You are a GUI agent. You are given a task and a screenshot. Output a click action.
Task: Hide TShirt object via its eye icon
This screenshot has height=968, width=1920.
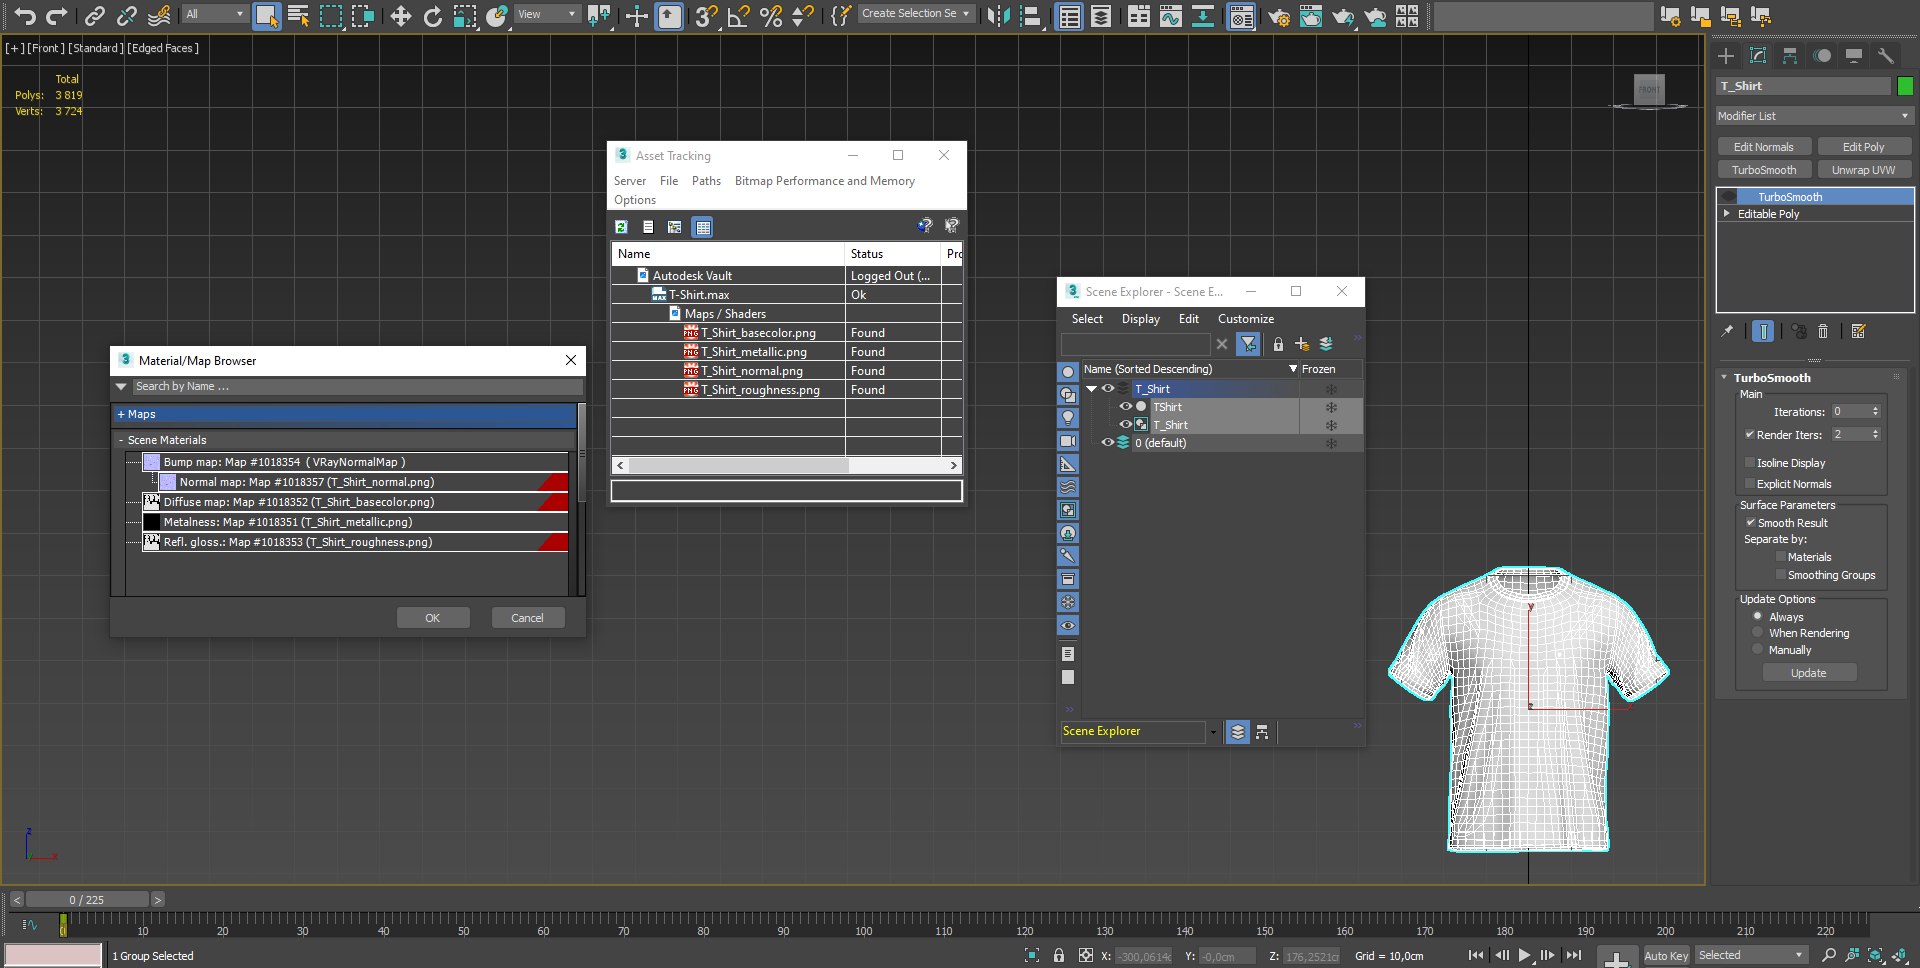click(1125, 407)
